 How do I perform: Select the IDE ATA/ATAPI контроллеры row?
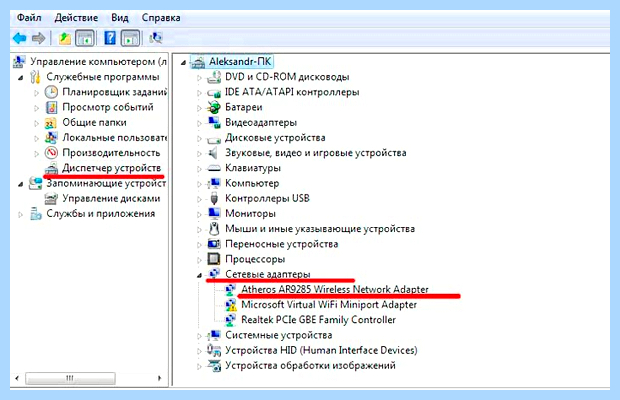pyautogui.click(x=292, y=92)
